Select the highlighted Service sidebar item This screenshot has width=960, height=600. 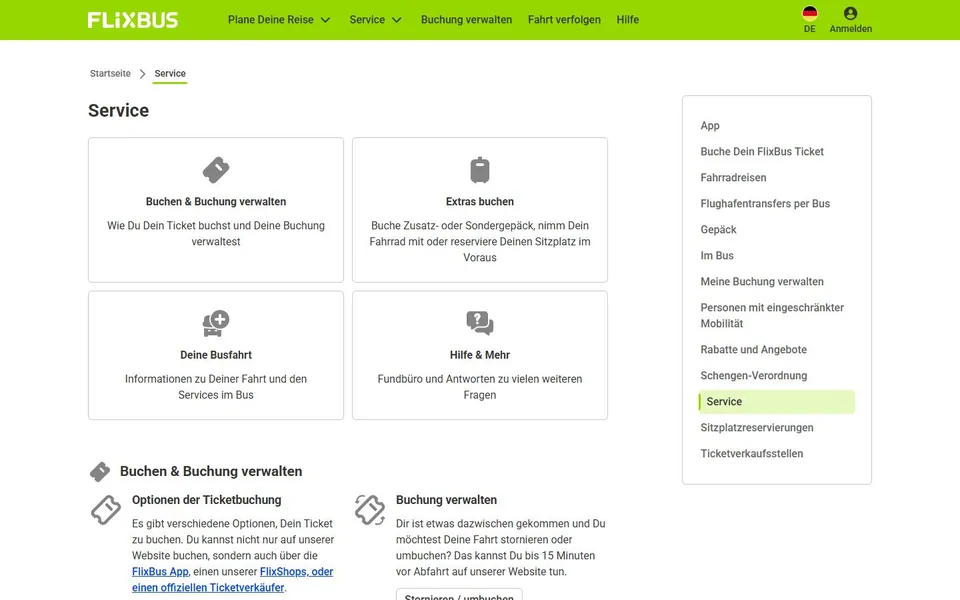coord(776,402)
